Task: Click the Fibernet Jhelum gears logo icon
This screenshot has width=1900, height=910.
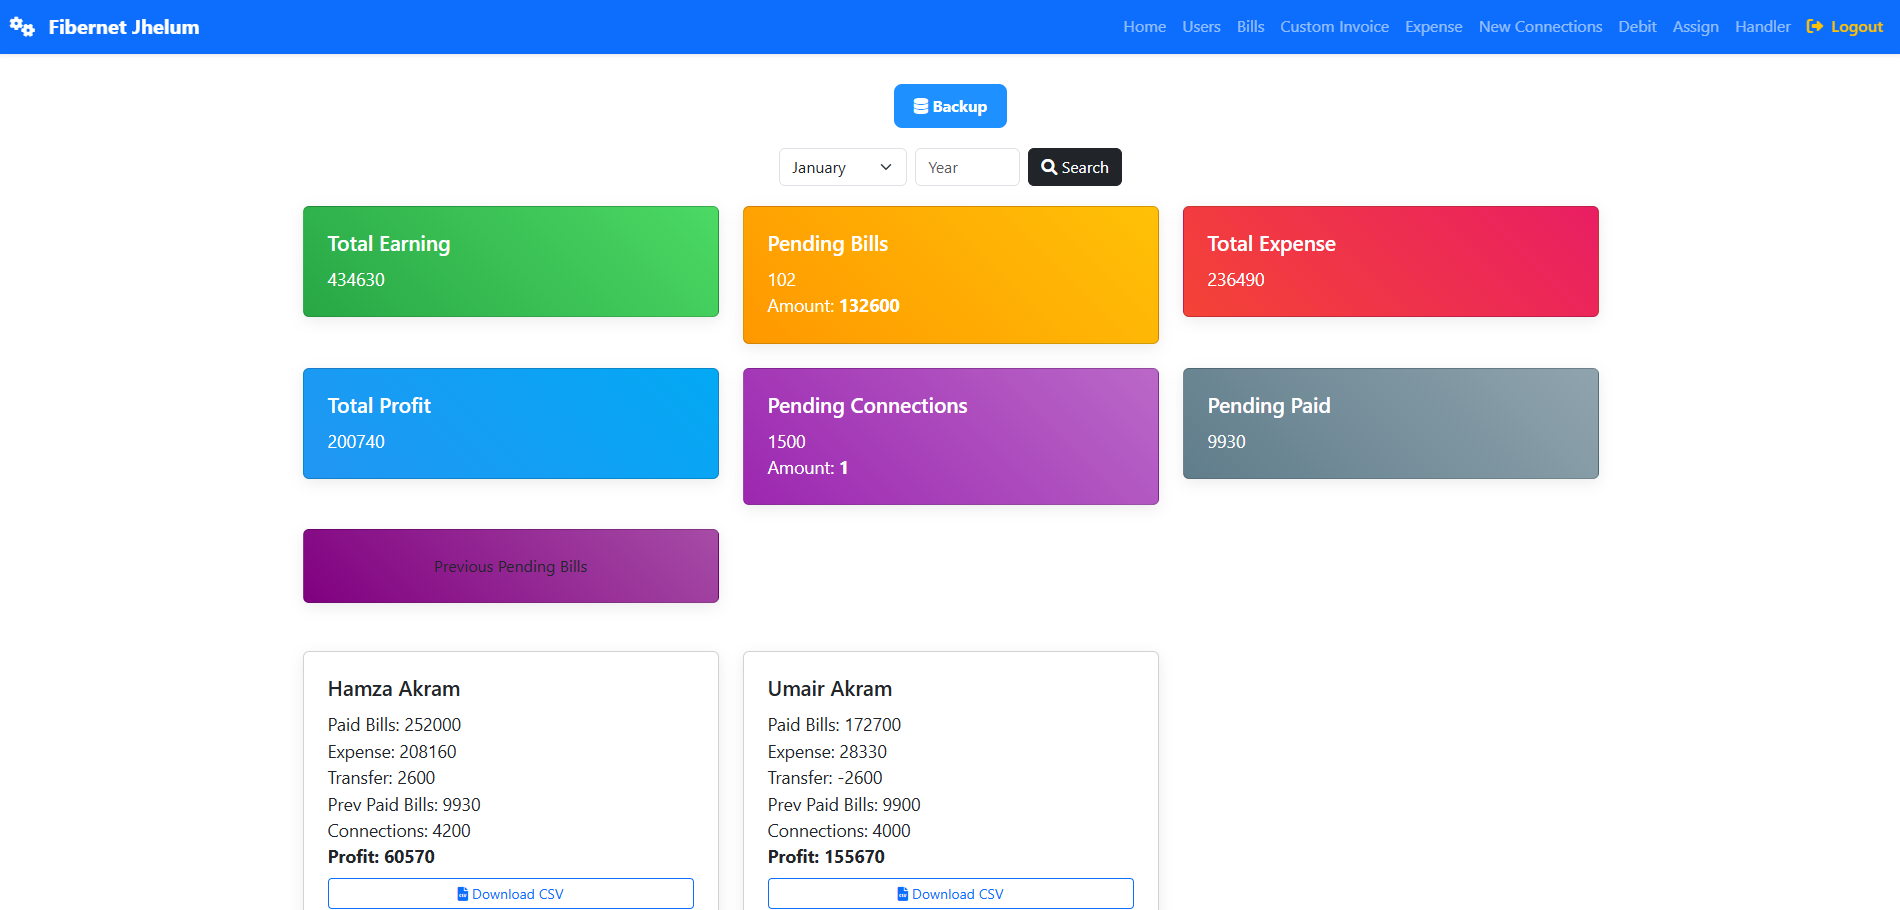Action: 22,27
